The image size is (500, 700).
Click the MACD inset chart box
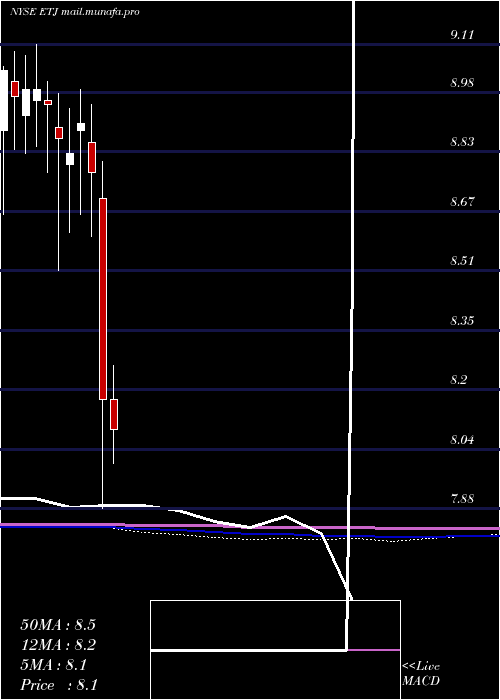coord(275,650)
